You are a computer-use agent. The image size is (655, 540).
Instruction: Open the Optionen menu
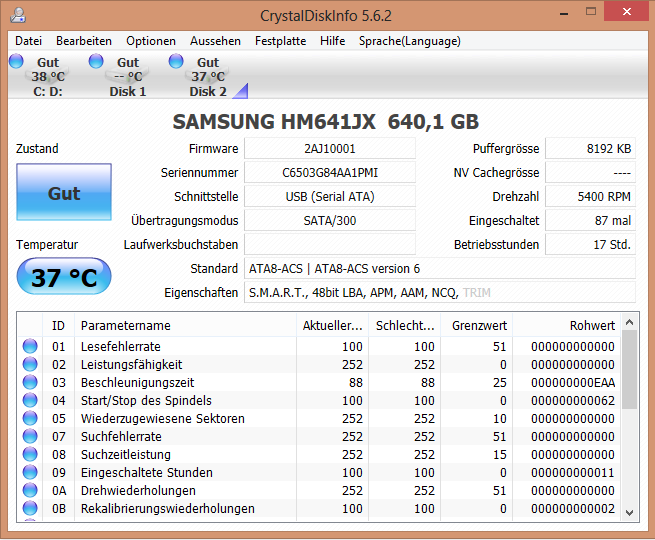(x=151, y=41)
